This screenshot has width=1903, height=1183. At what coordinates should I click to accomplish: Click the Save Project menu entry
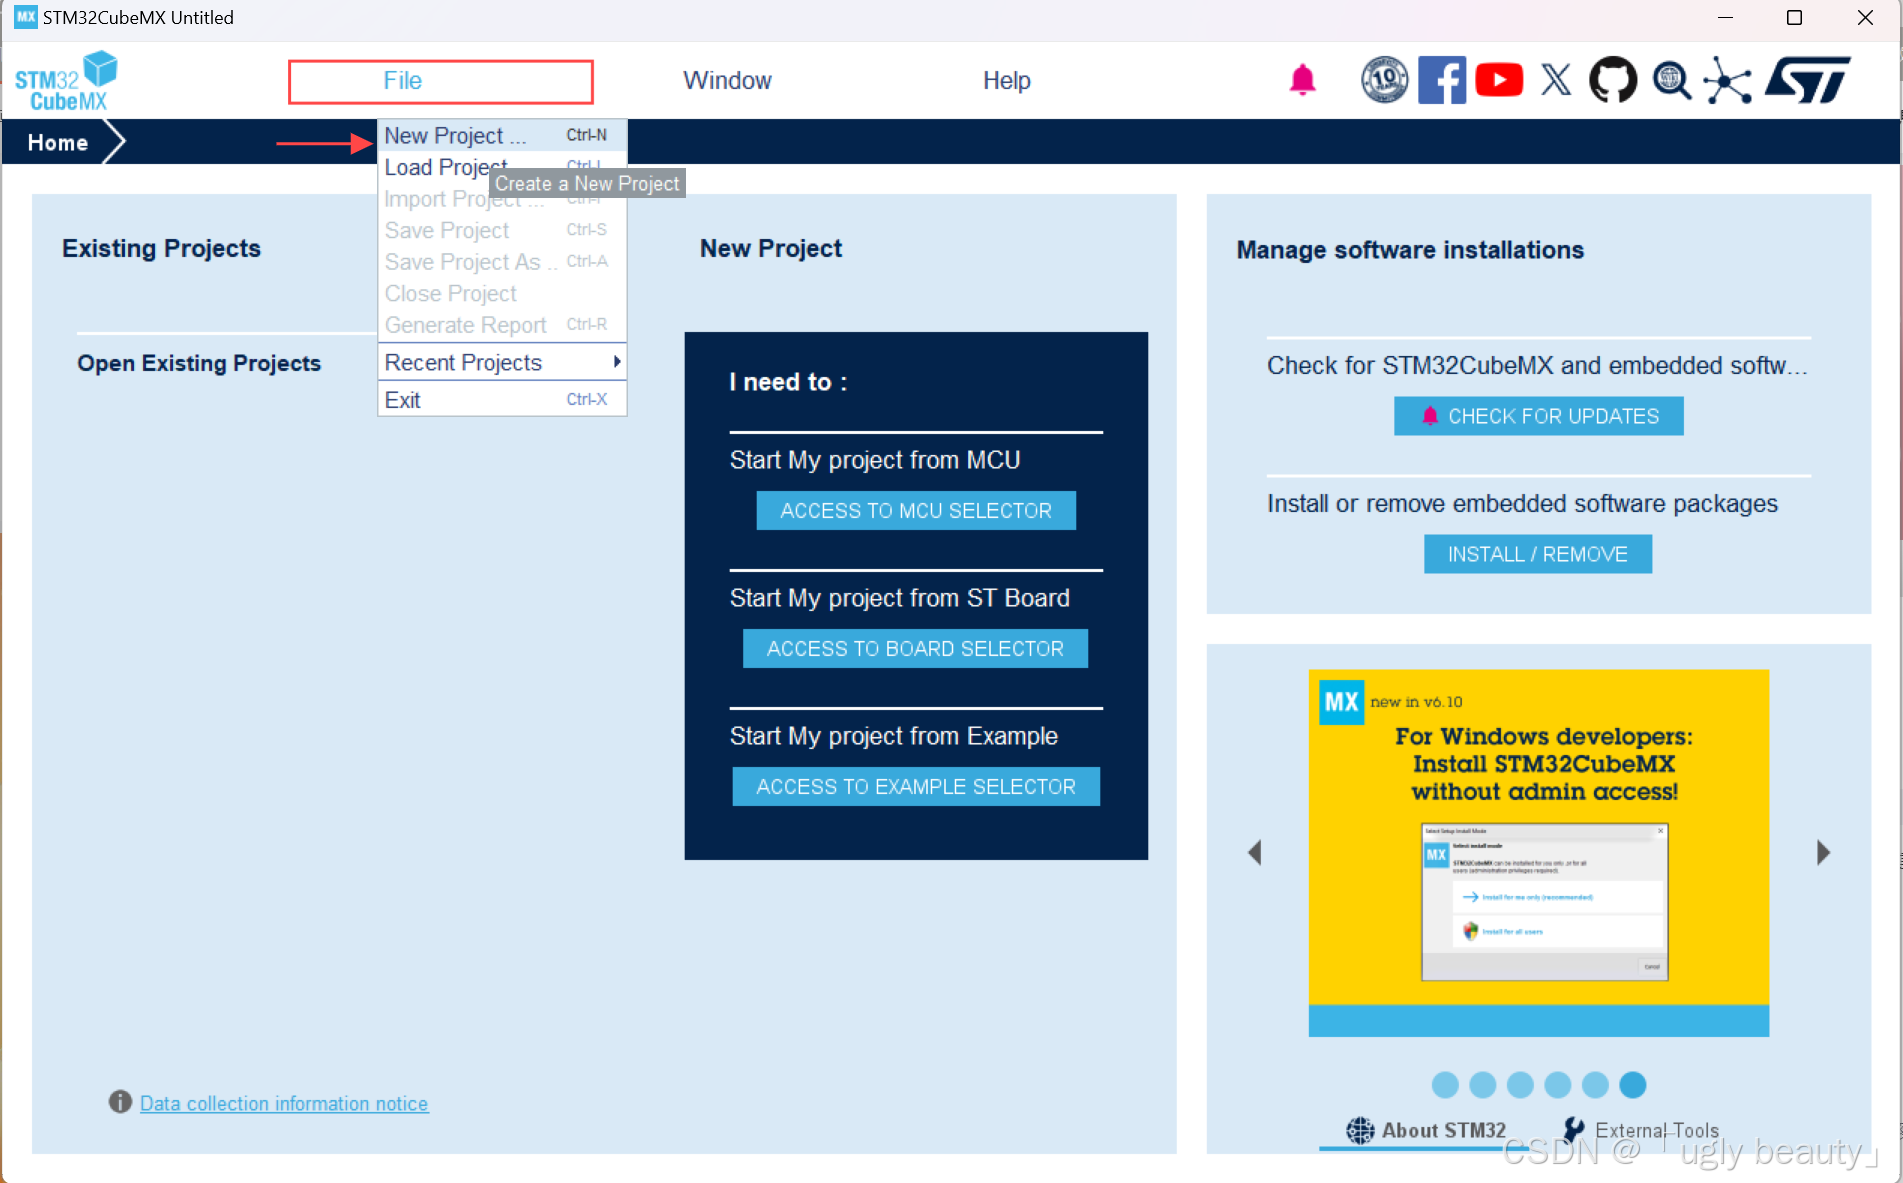point(502,230)
